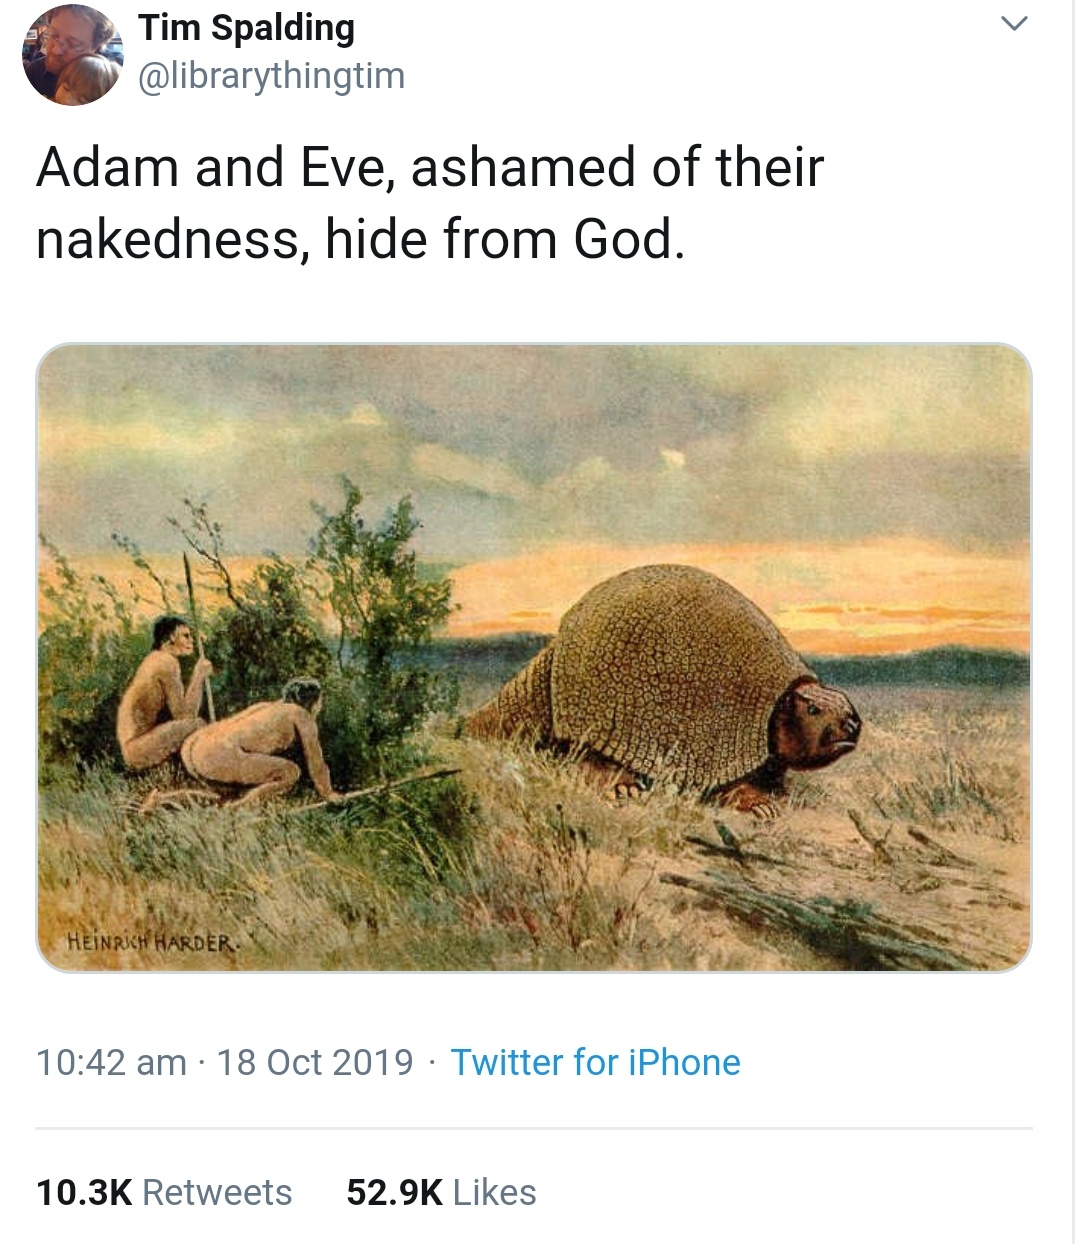Open the @librarythingtim handle link
Screen dimensions: 1080x1244
(271, 76)
